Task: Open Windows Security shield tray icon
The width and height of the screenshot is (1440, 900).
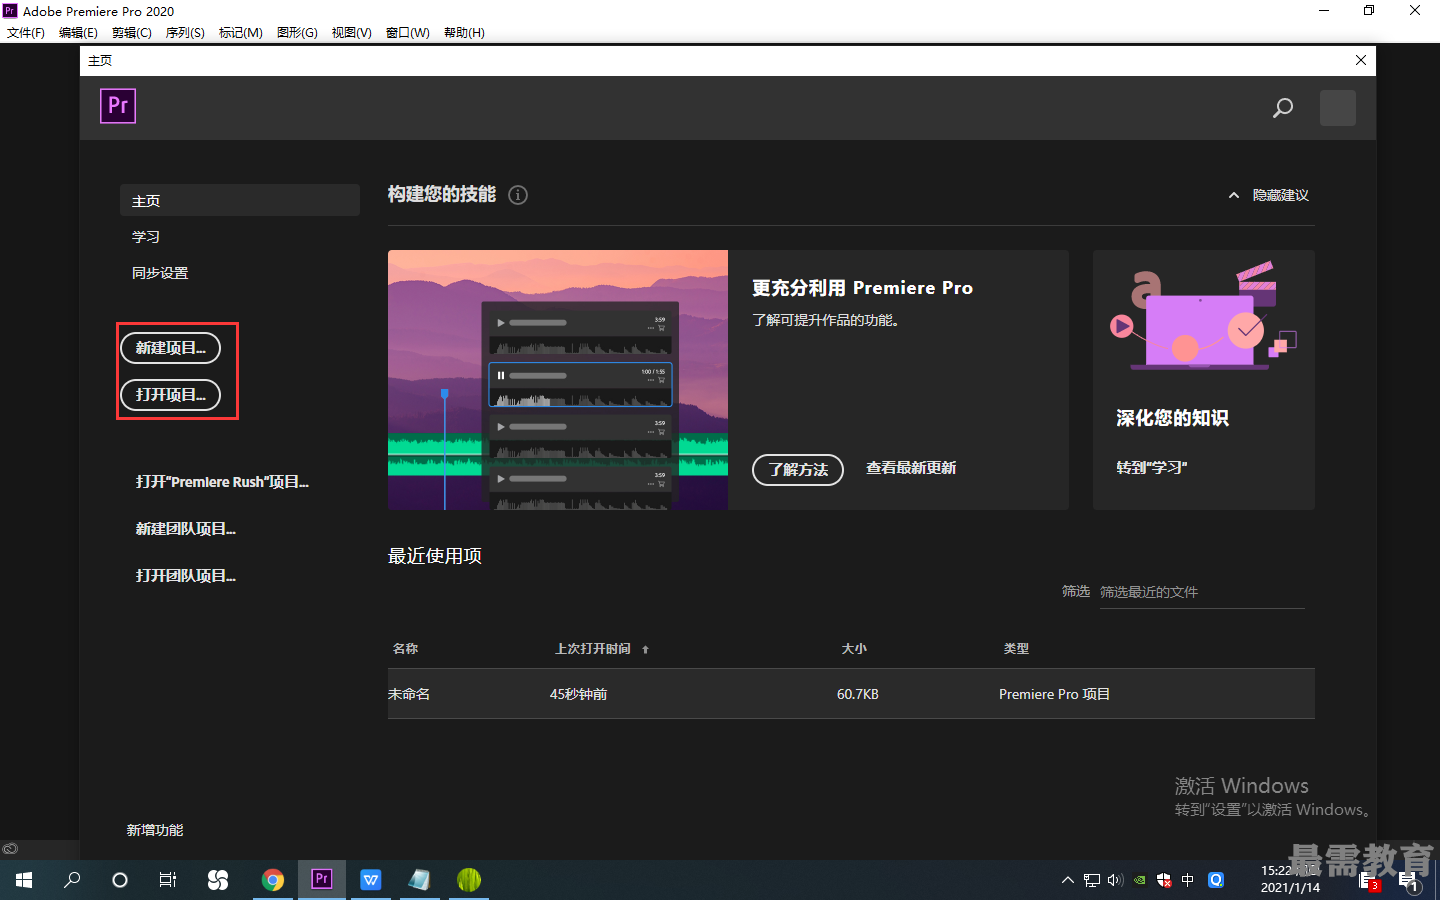Action: 1164,880
